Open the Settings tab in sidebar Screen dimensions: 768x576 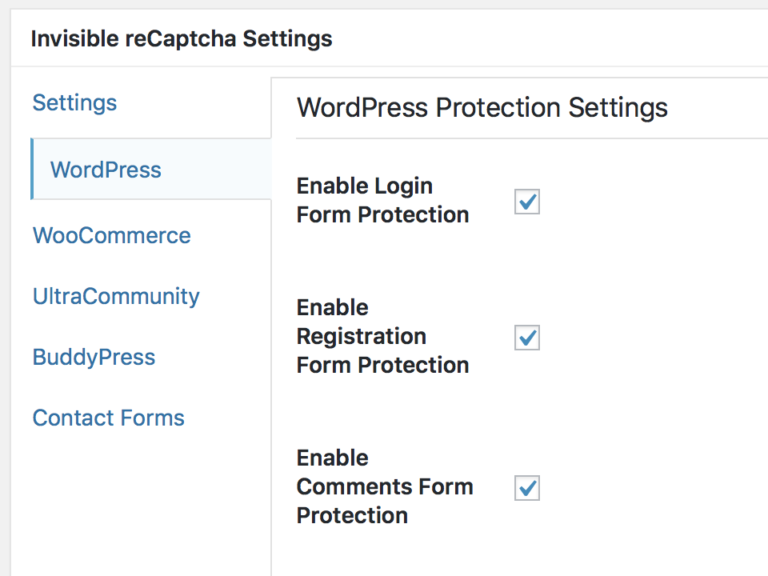coord(74,103)
